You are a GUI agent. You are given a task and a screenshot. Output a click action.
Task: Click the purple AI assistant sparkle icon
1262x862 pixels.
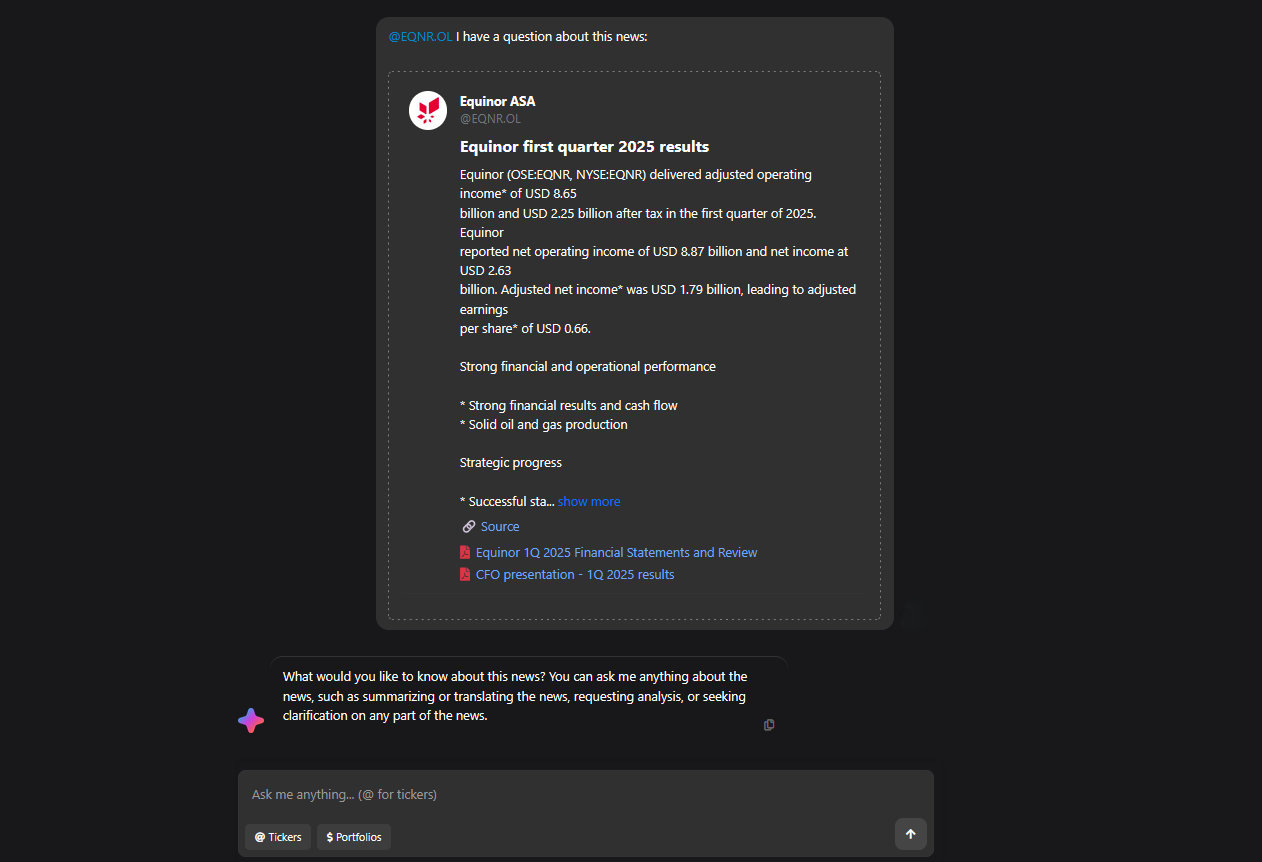click(x=250, y=719)
